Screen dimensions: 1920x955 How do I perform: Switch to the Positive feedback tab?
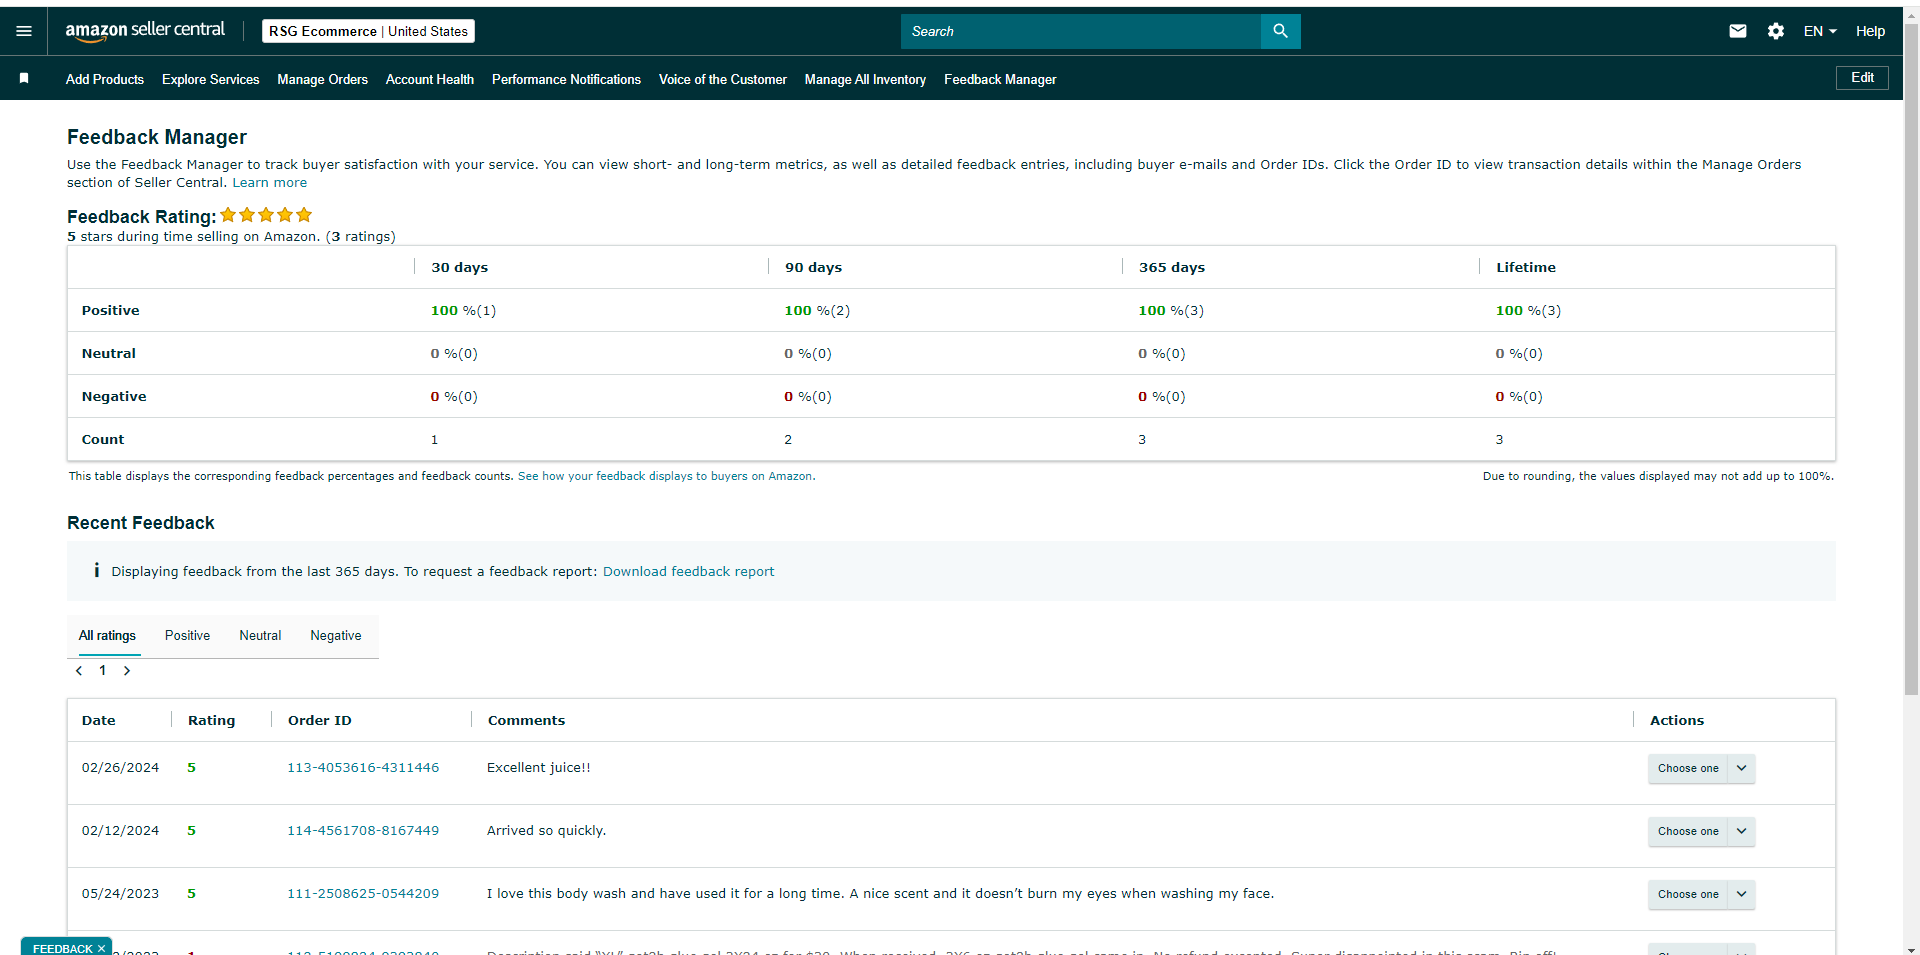[187, 636]
